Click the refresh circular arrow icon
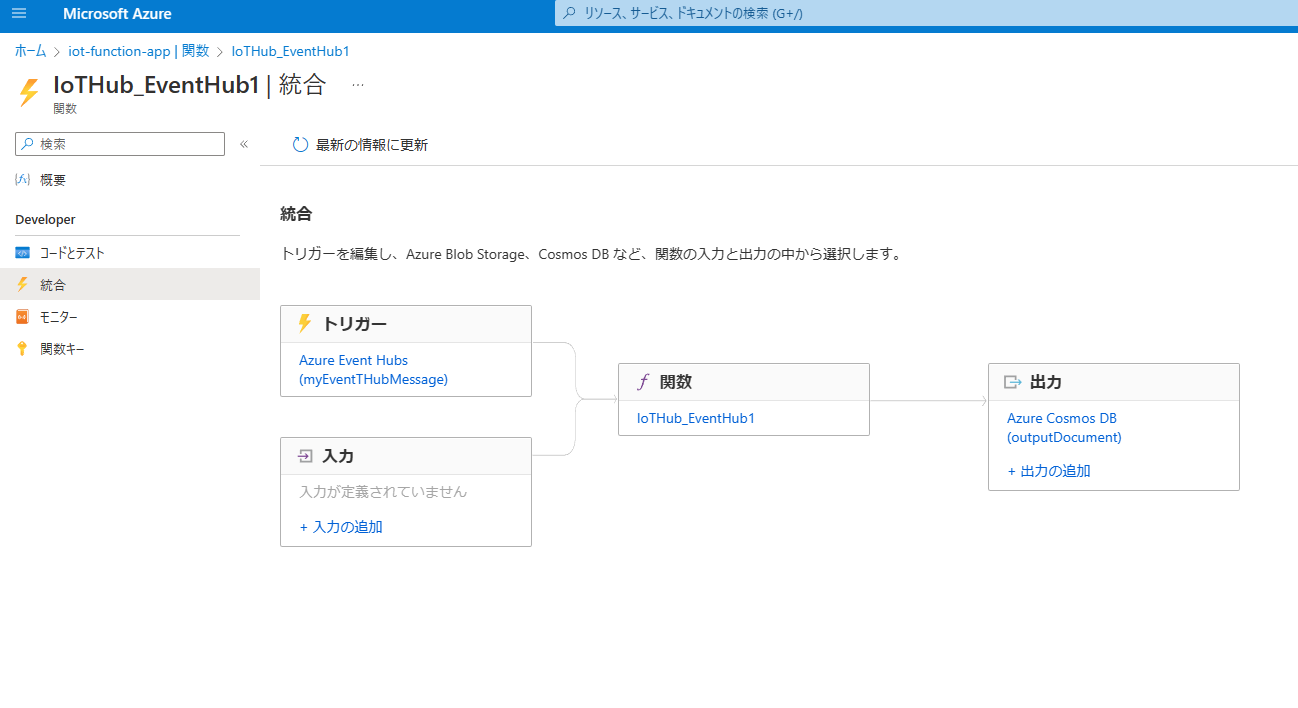The height and width of the screenshot is (708, 1298). pos(300,145)
